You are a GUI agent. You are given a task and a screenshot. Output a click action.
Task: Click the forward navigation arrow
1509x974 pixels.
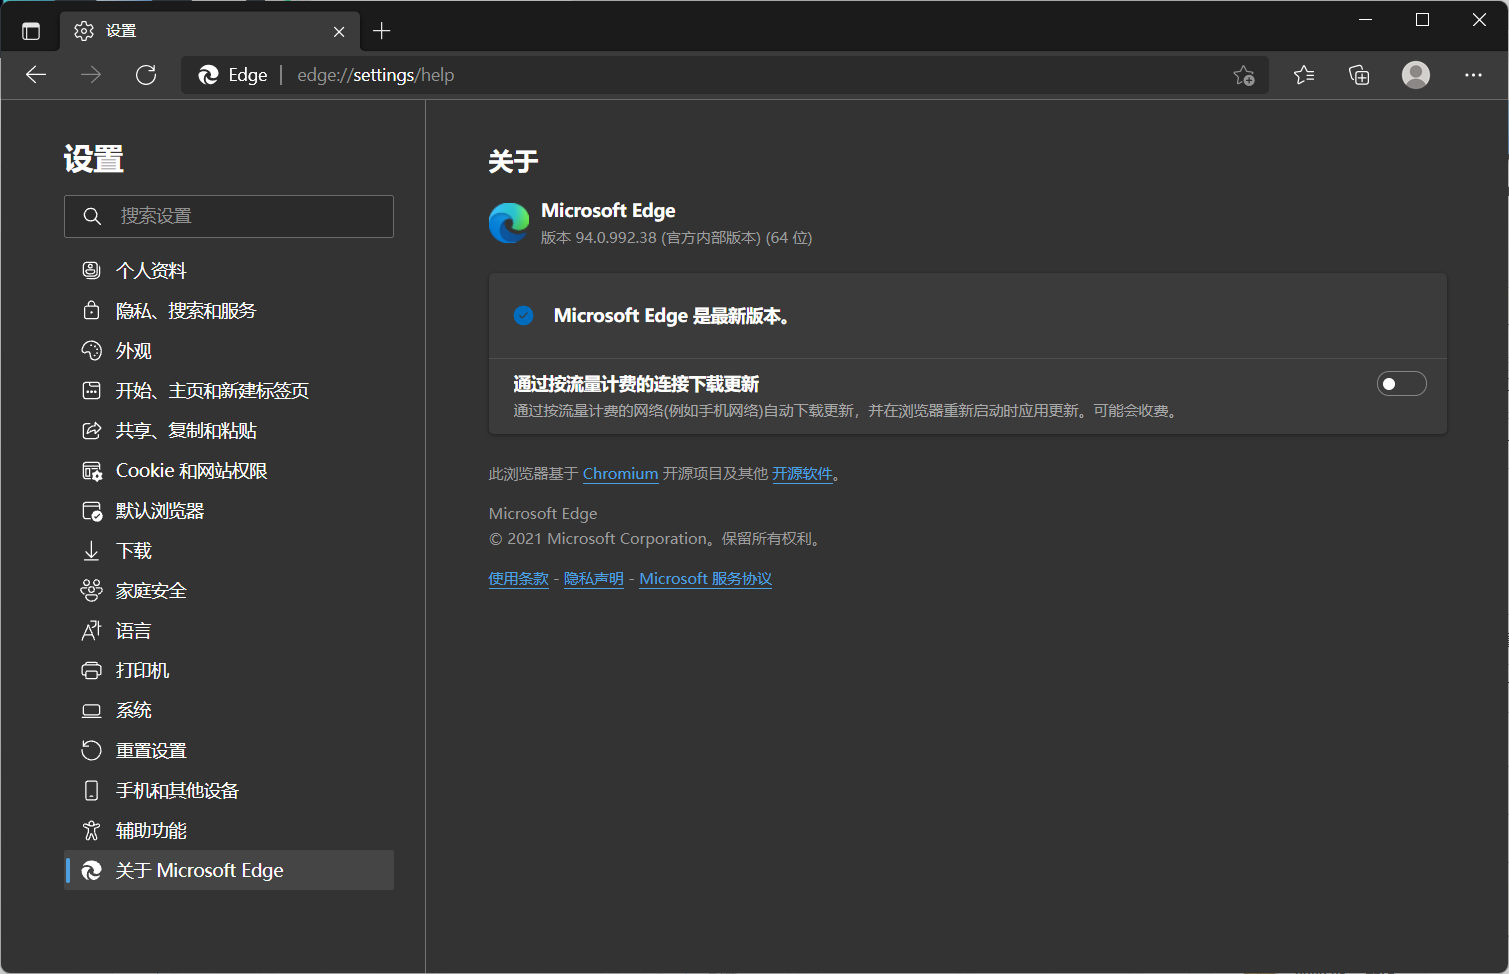(91, 75)
